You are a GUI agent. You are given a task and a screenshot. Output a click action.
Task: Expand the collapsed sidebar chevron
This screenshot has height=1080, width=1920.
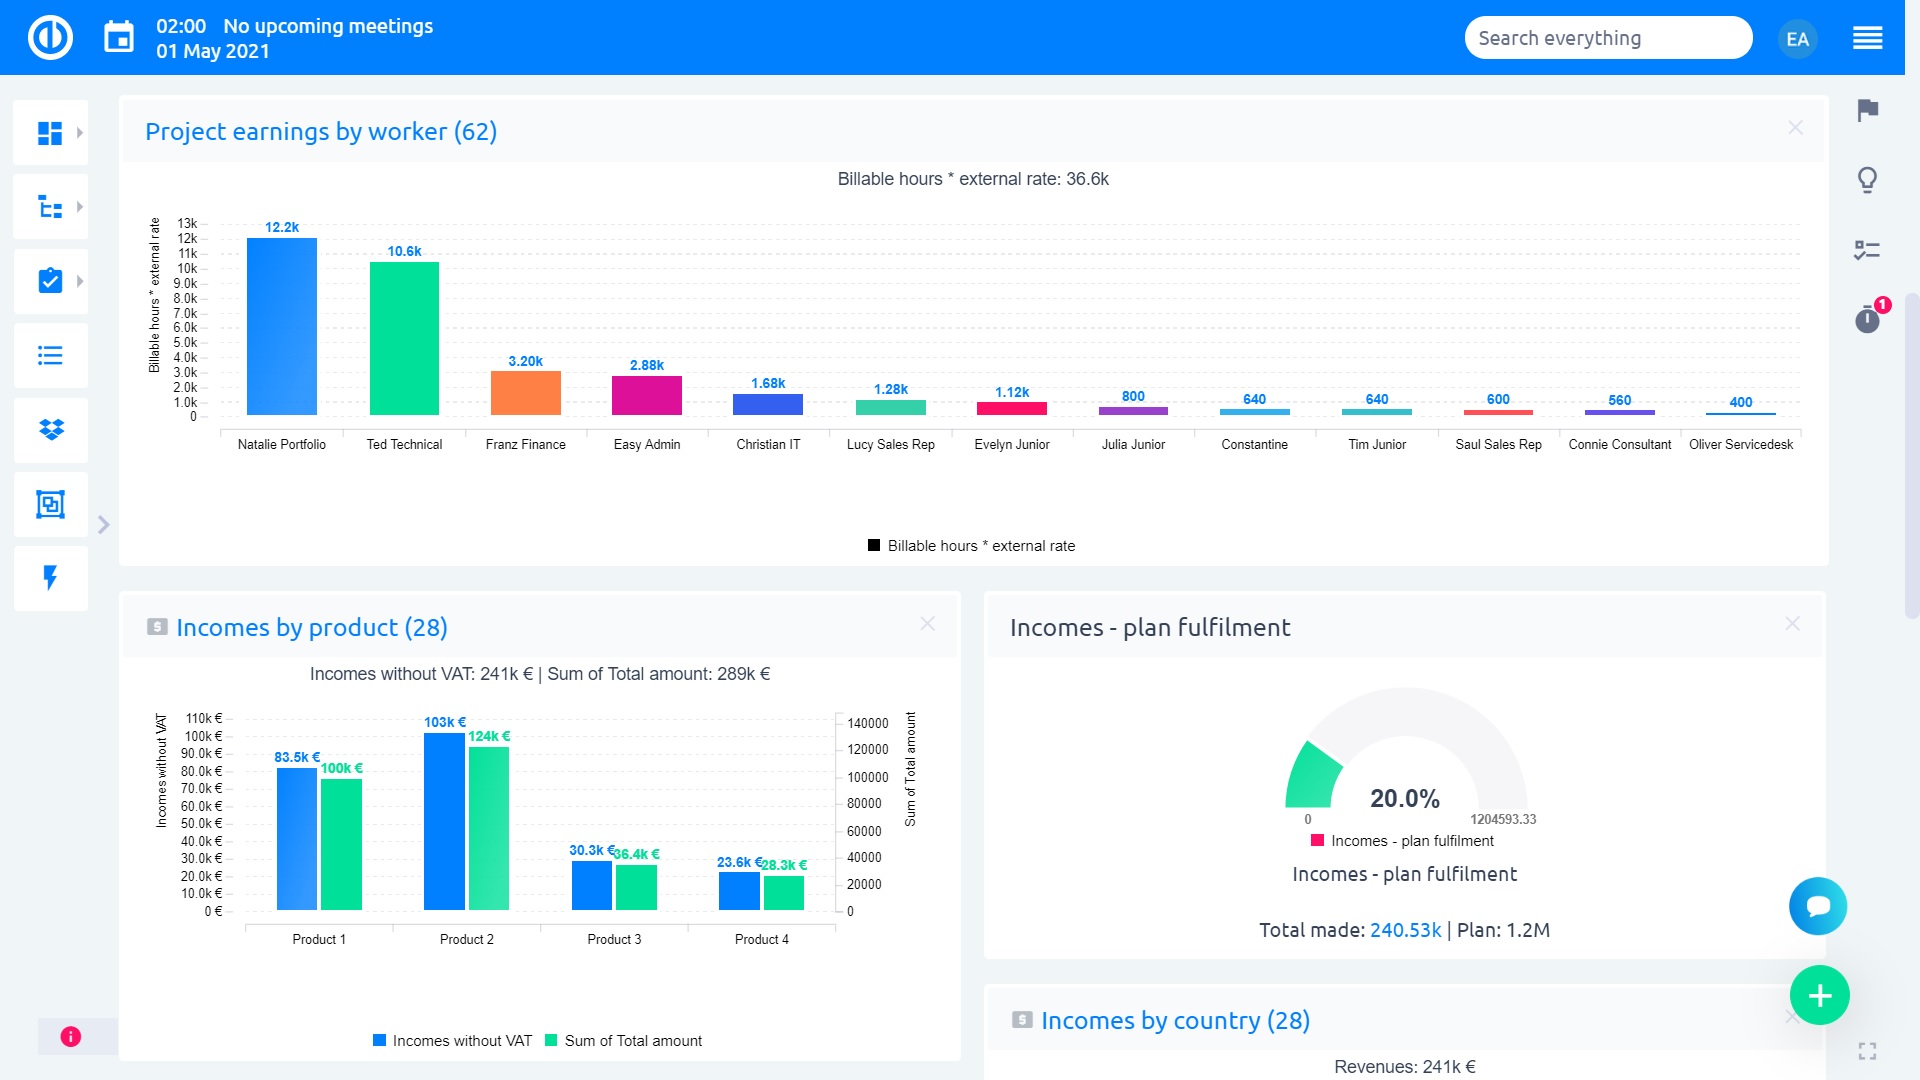103,523
